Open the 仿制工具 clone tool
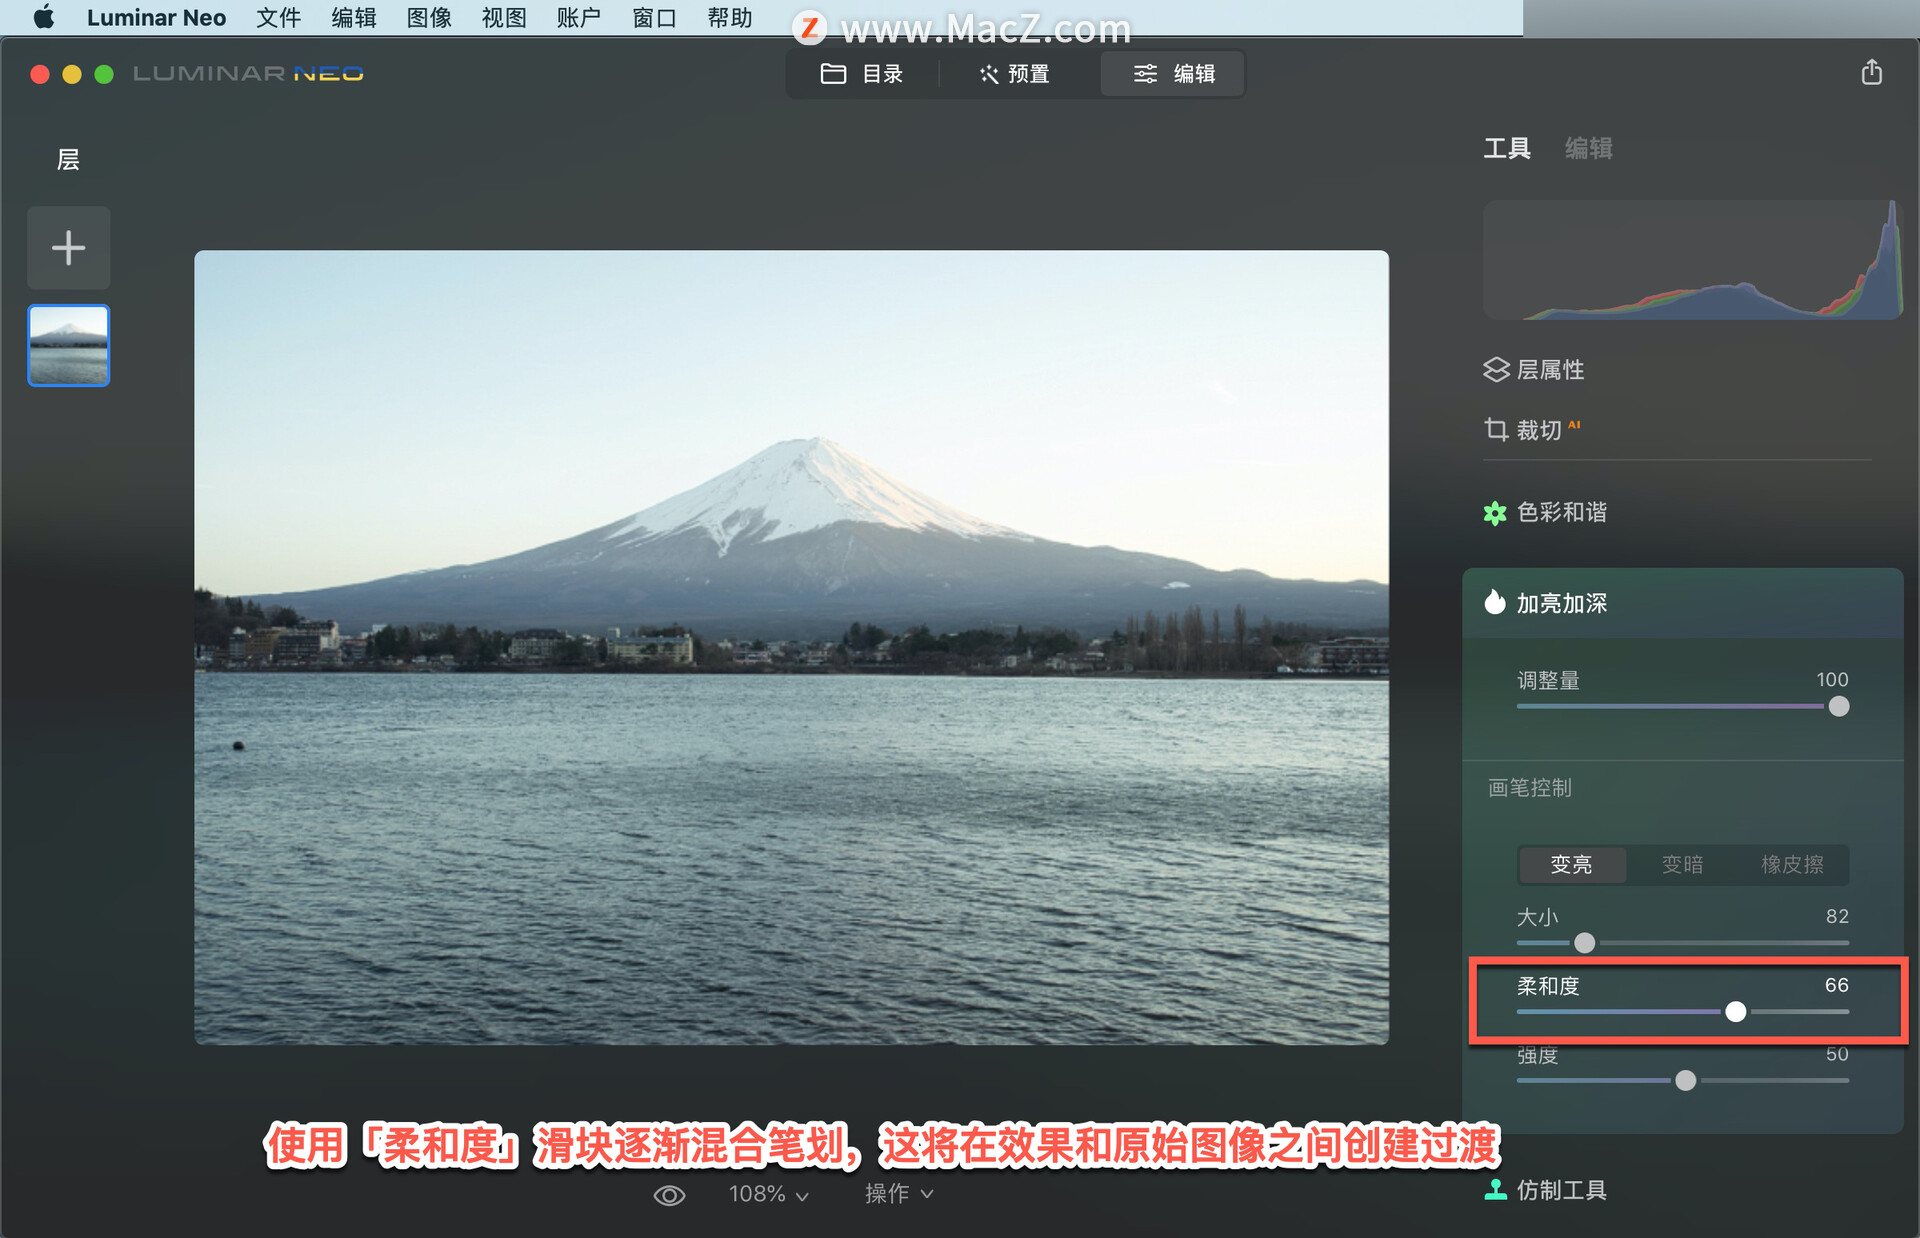Screen dimensions: 1920x1238 click(1546, 1190)
